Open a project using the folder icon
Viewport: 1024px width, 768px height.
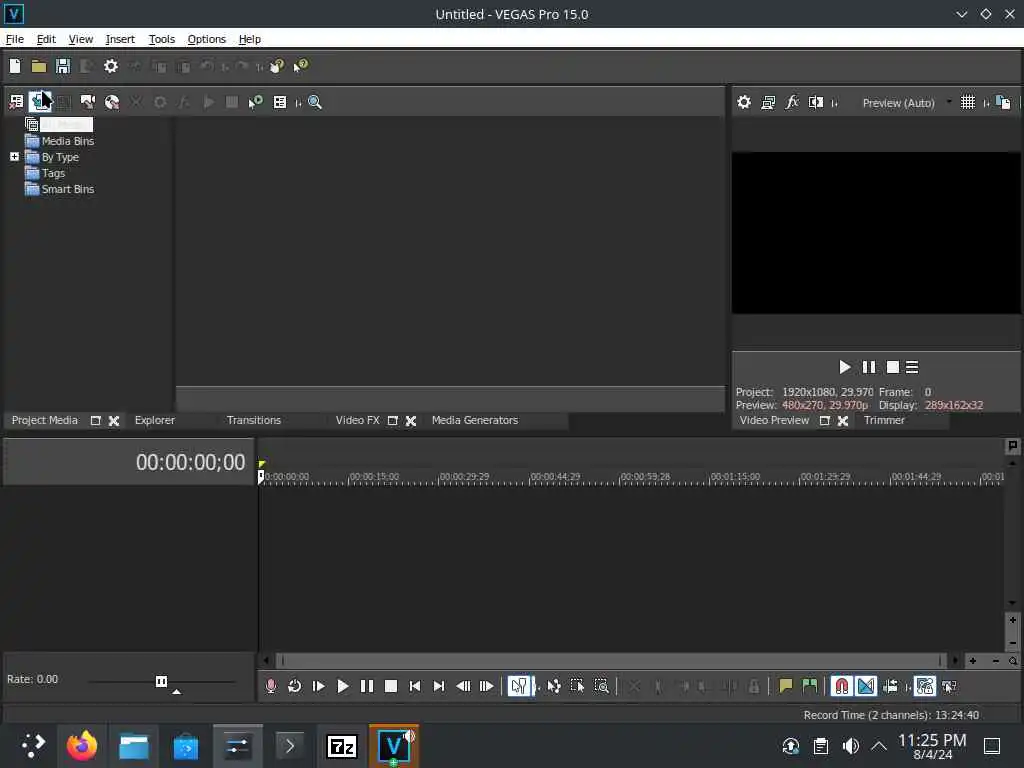click(39, 66)
